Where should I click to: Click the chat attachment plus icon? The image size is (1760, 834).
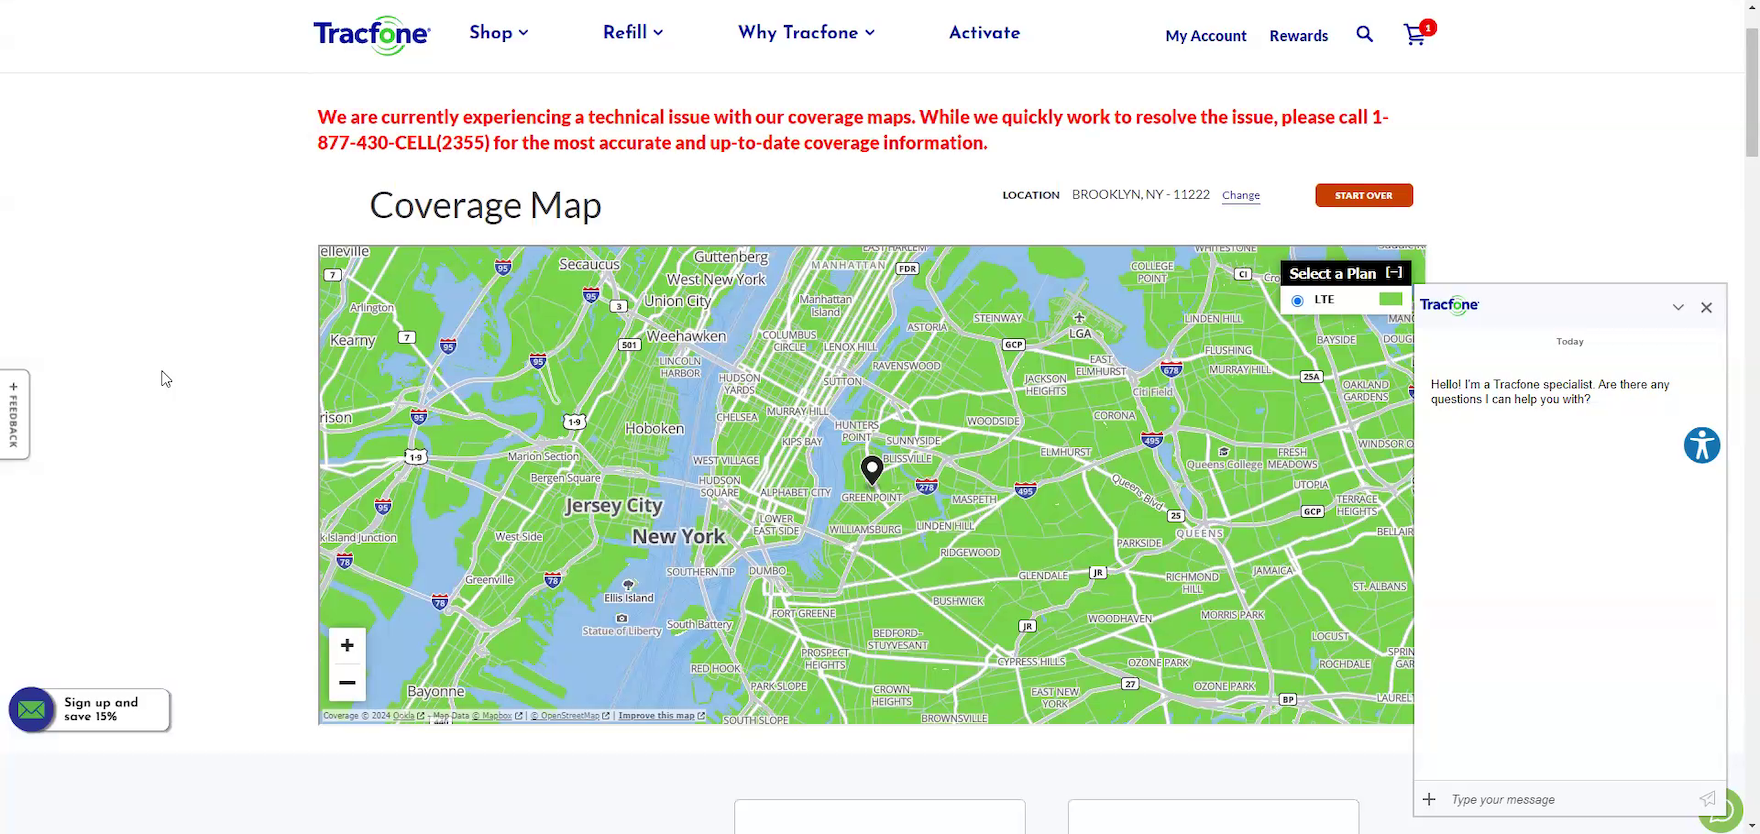[1429, 799]
